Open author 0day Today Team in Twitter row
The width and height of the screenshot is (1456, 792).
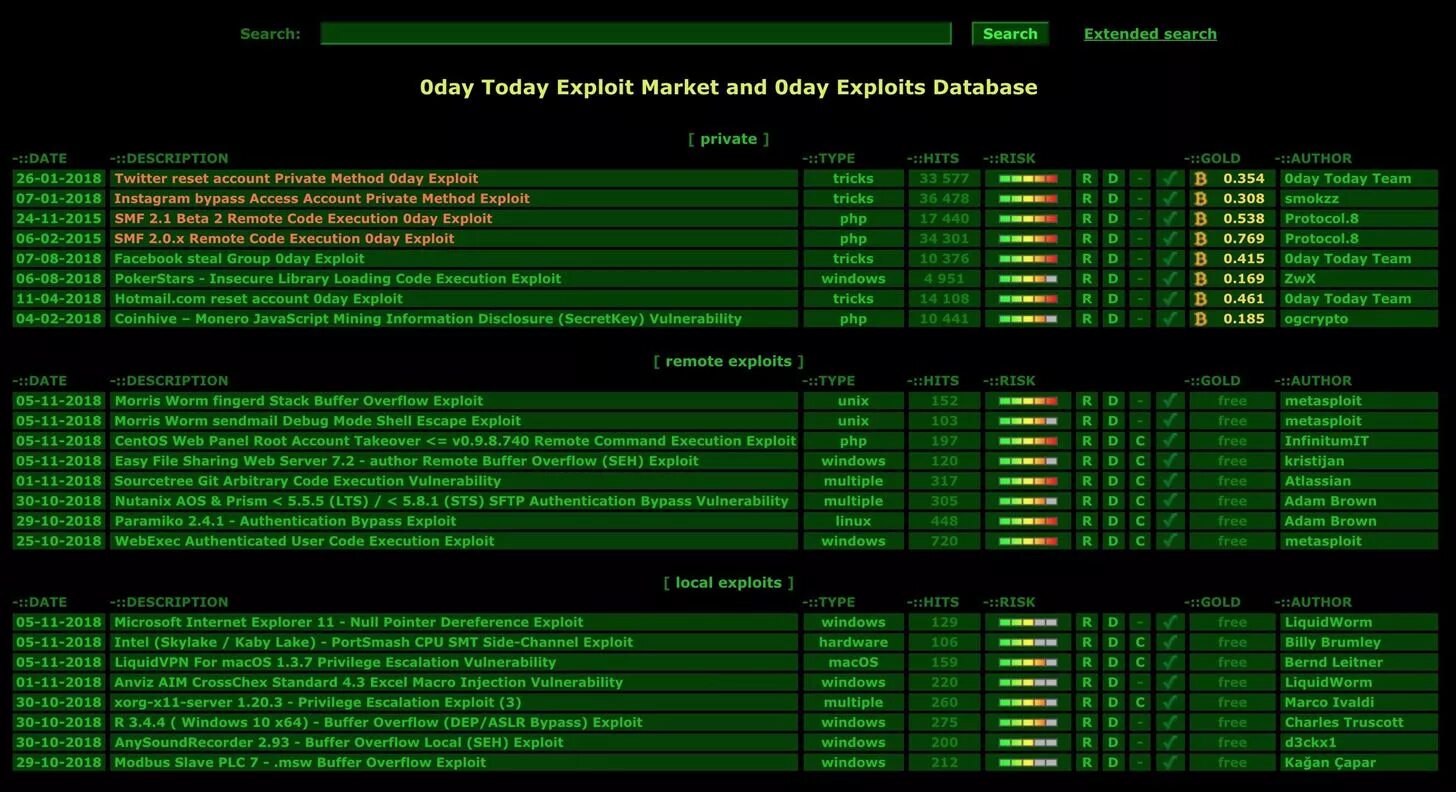click(1348, 179)
